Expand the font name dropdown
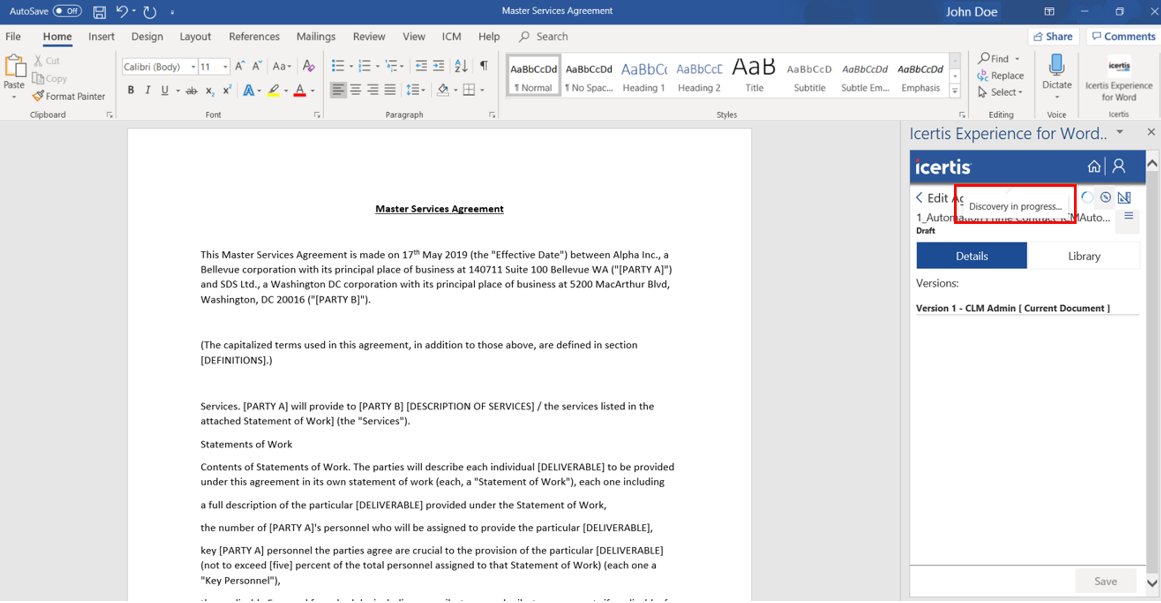The height and width of the screenshot is (603, 1161). click(191, 67)
